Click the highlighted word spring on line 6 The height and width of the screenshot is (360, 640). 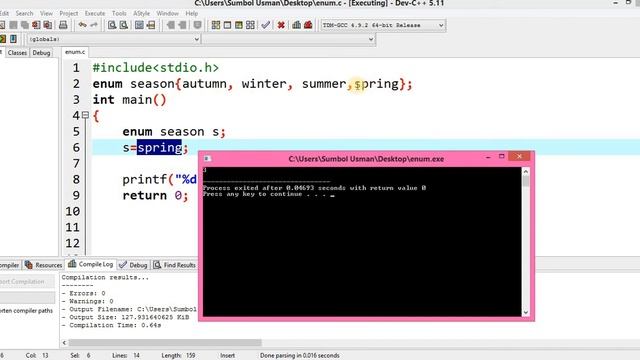coord(159,147)
